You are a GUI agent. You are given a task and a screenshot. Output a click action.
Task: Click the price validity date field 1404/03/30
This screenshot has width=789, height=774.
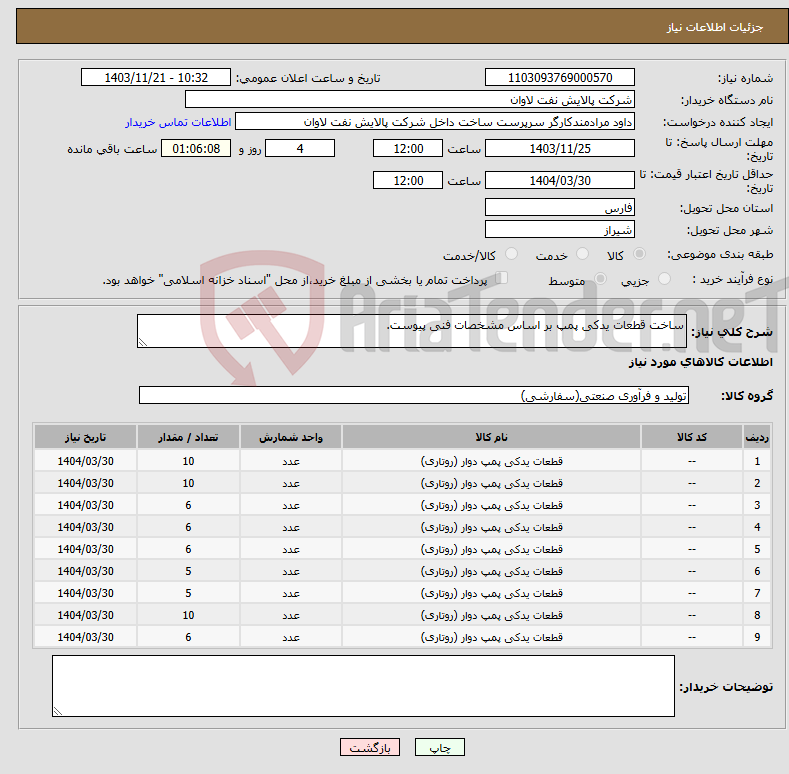[560, 180]
